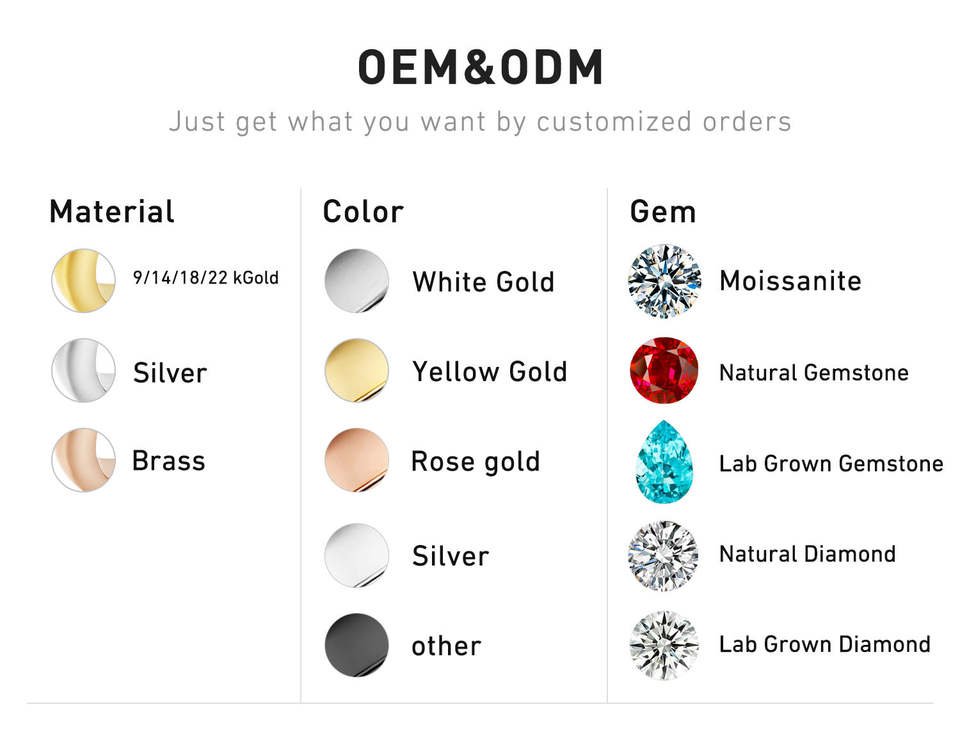This screenshot has width=960, height=748.
Task: Click the Natural Diamond gem icon
Action: [664, 555]
